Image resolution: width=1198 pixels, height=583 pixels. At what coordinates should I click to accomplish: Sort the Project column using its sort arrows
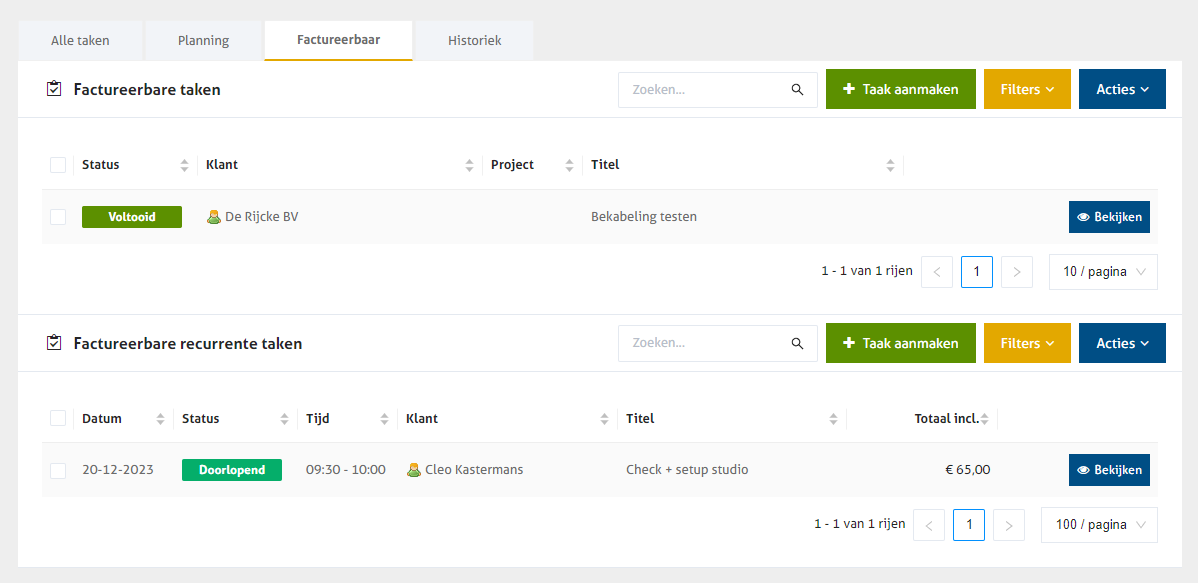(x=569, y=165)
